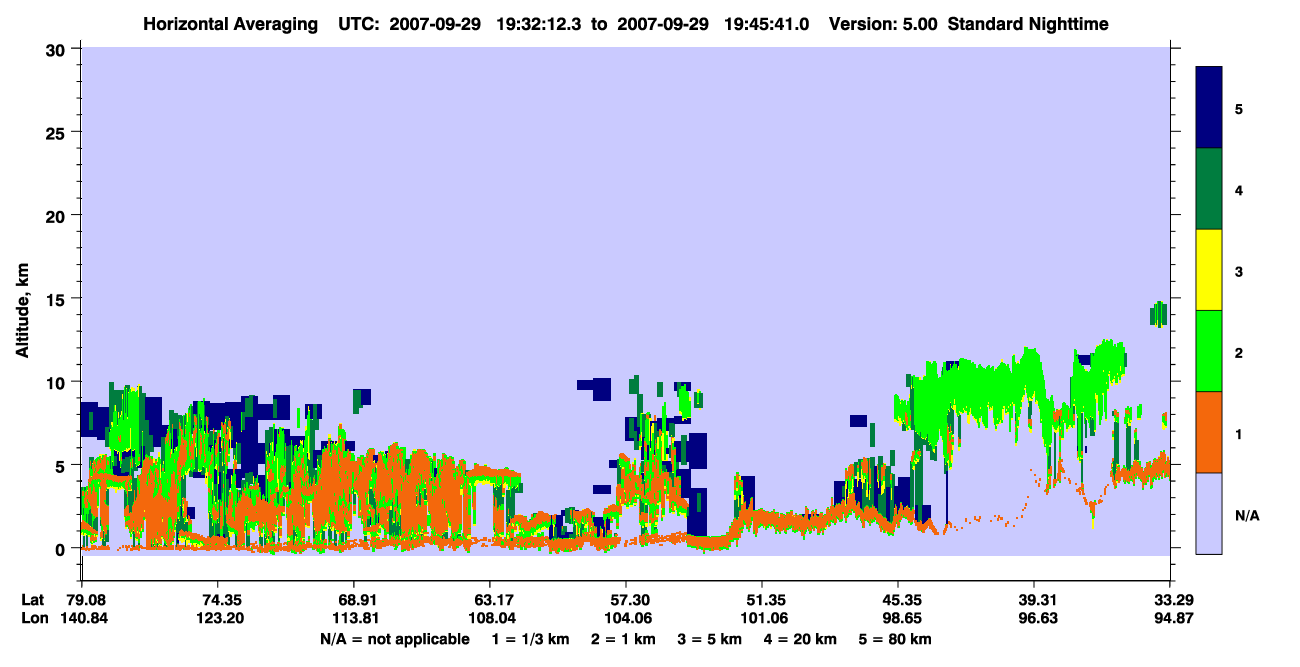Click the 'N/A = not applicable' legend text
This screenshot has height=667, width=1300.
coord(394,638)
